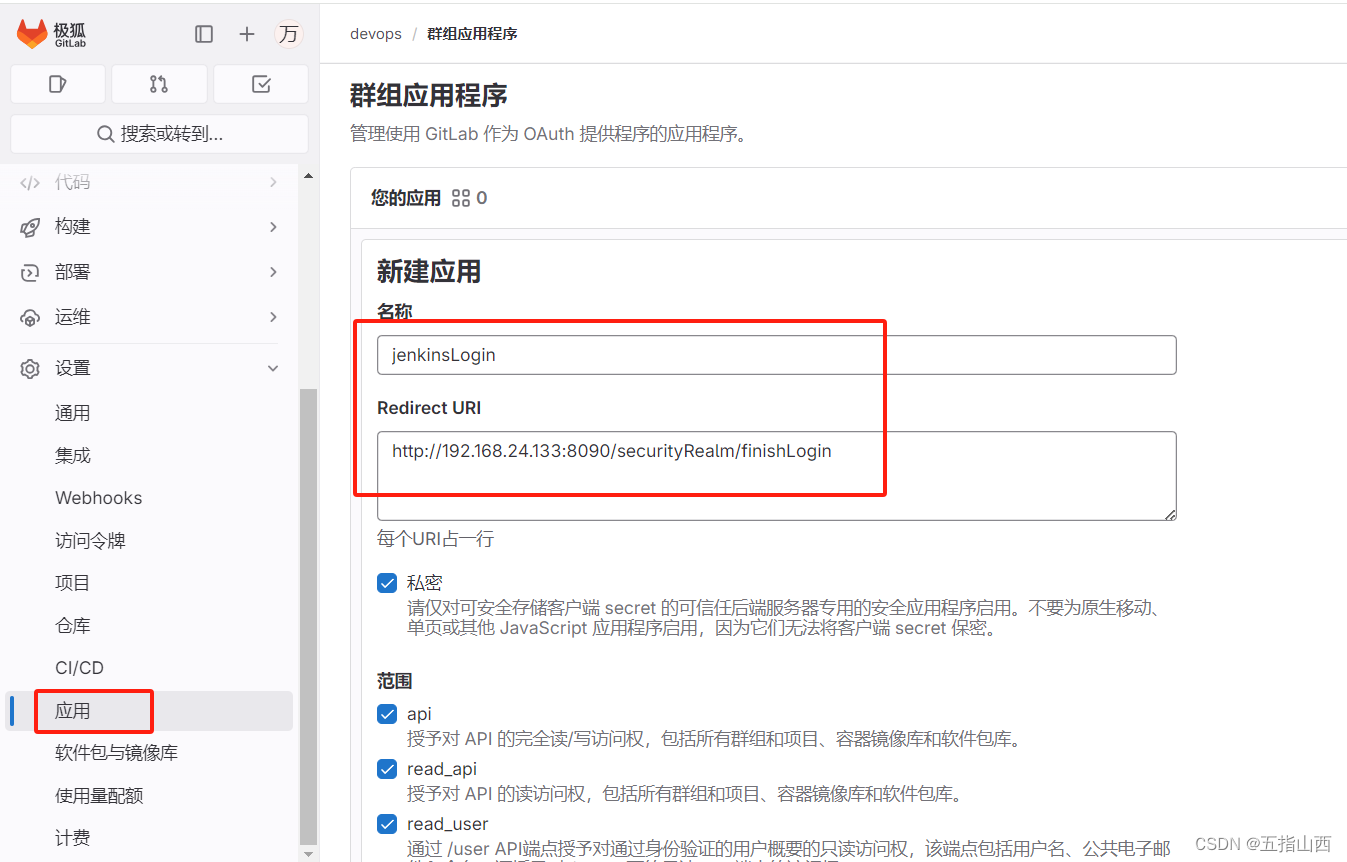Click the sidebar scrollbar down arrow
Viewport: 1347px width, 862px height.
[308, 853]
